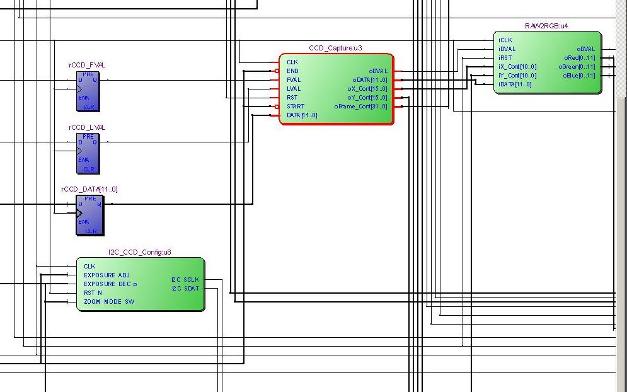Select the RAW2RGB:u4 module block
Screen dimensions: 627x392
tap(547, 62)
